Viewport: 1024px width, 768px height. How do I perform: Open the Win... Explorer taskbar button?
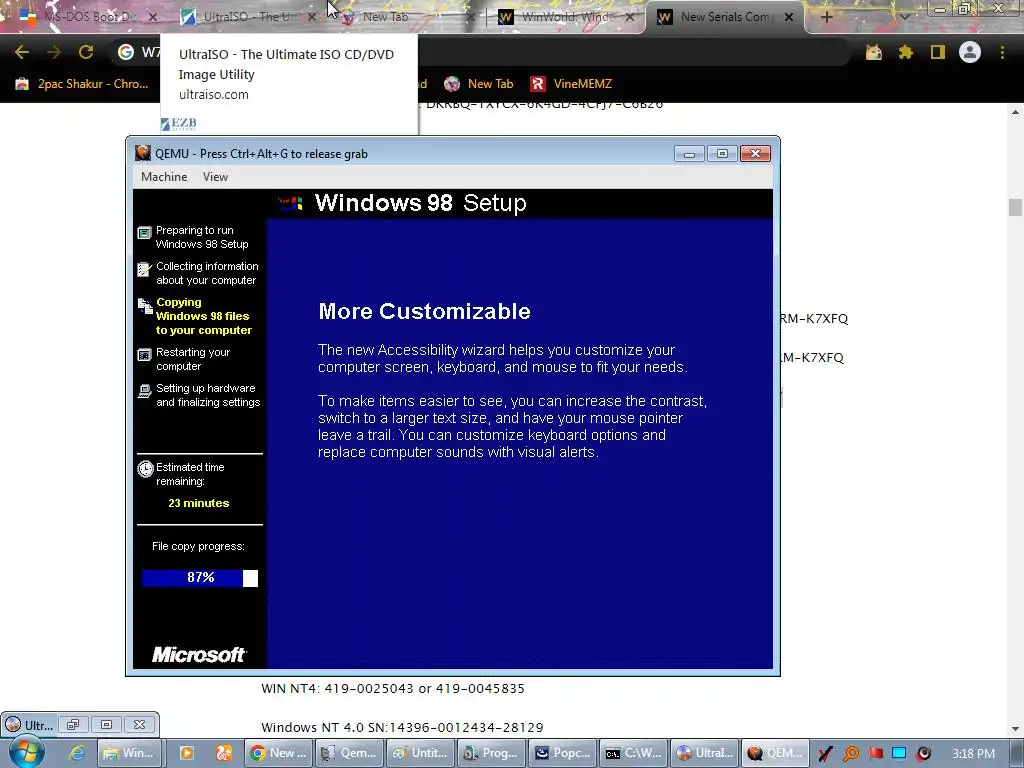pyautogui.click(x=129, y=753)
